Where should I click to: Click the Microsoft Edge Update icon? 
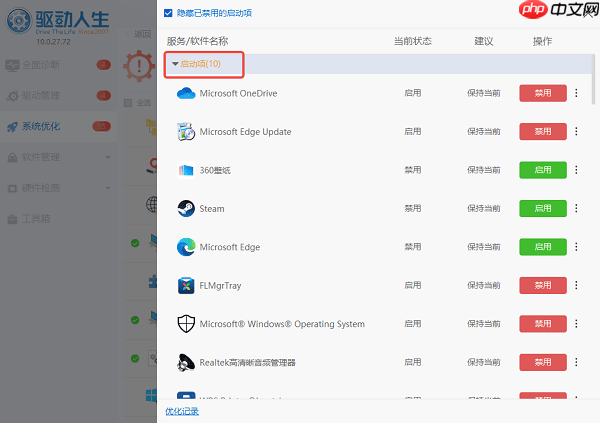coord(186,132)
